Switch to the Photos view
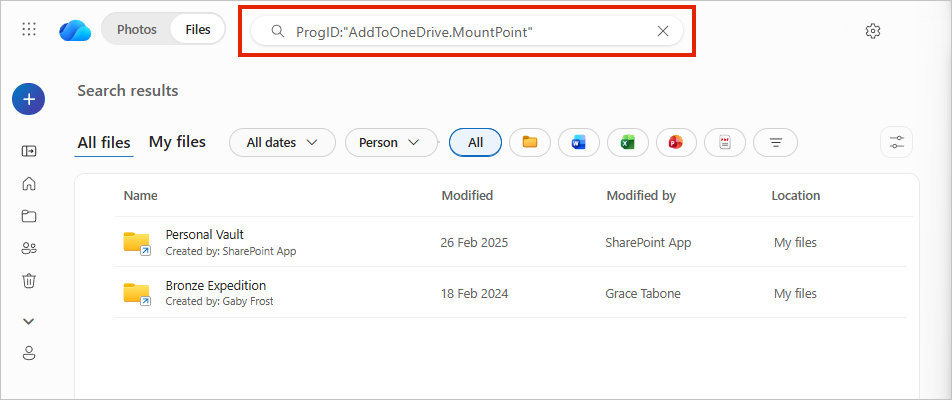This screenshot has width=952, height=400. pyautogui.click(x=137, y=29)
